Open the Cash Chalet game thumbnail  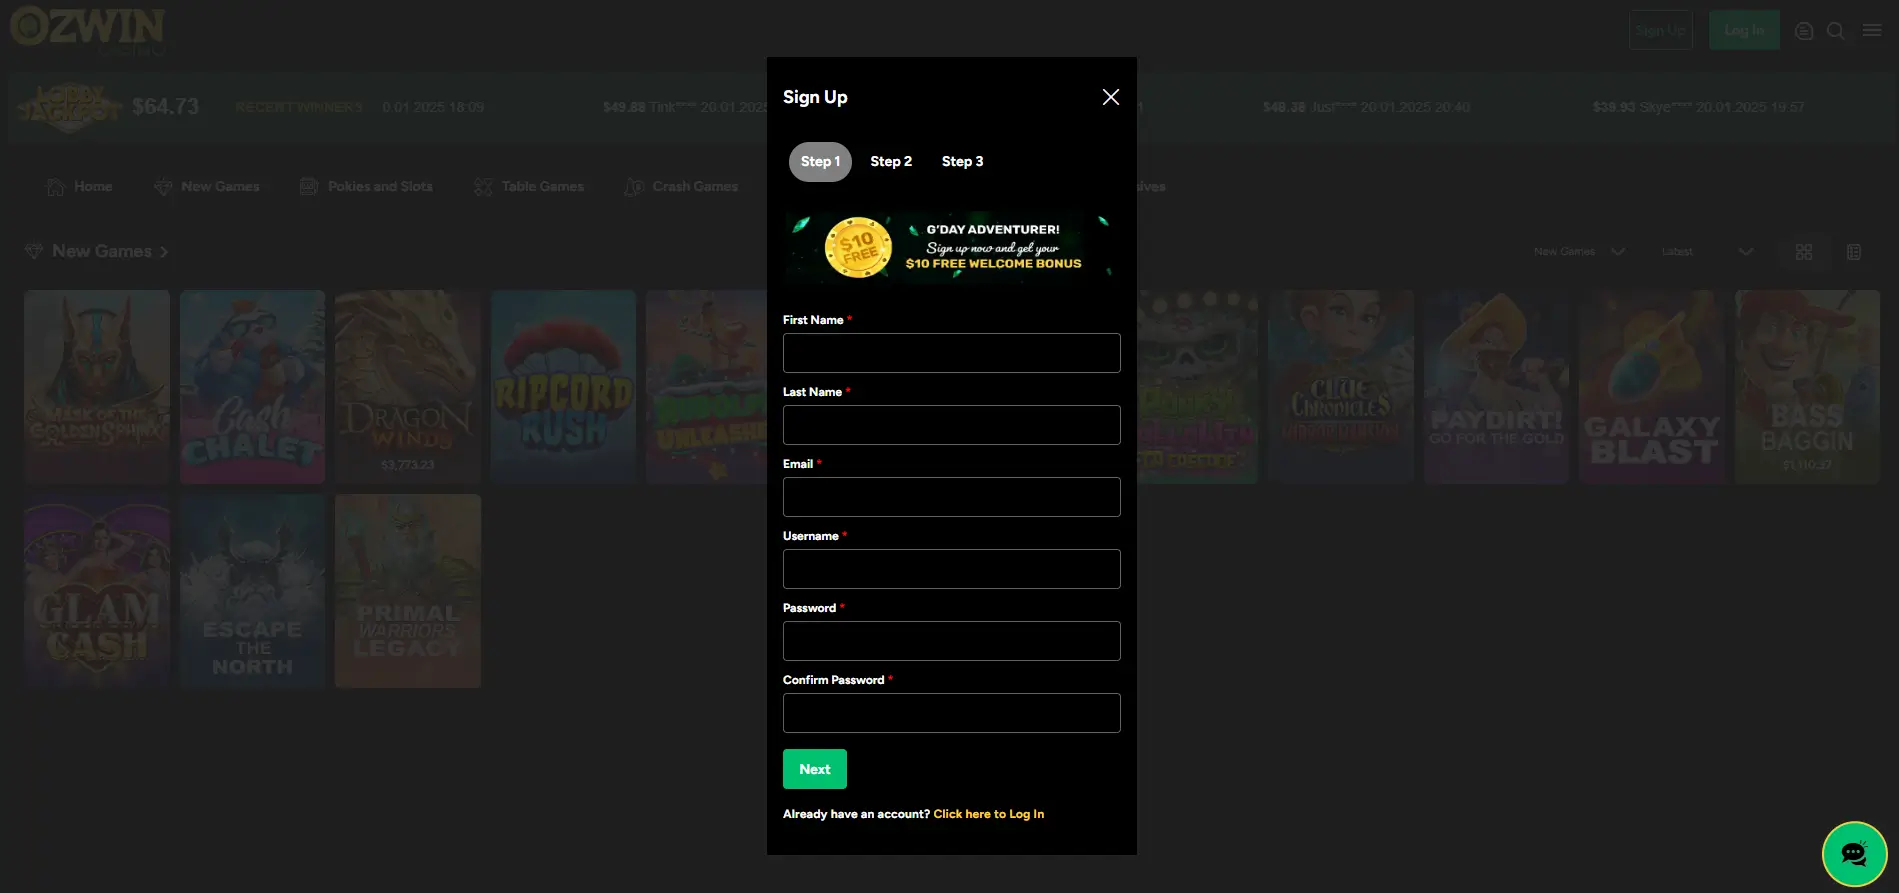[252, 387]
